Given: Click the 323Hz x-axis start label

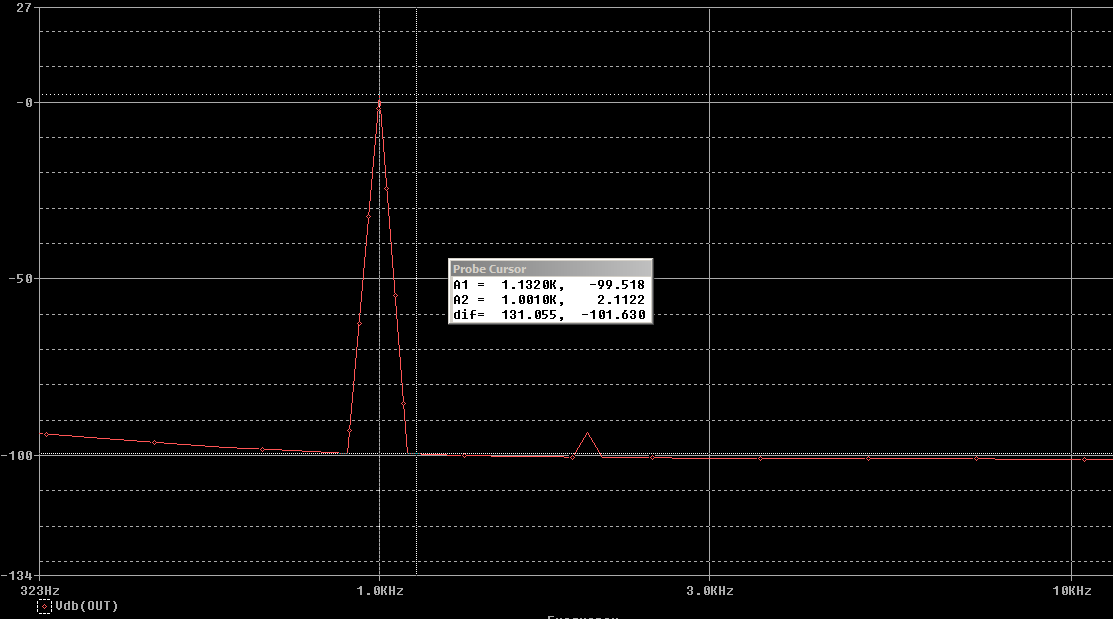Looking at the screenshot, I should pos(40,591).
